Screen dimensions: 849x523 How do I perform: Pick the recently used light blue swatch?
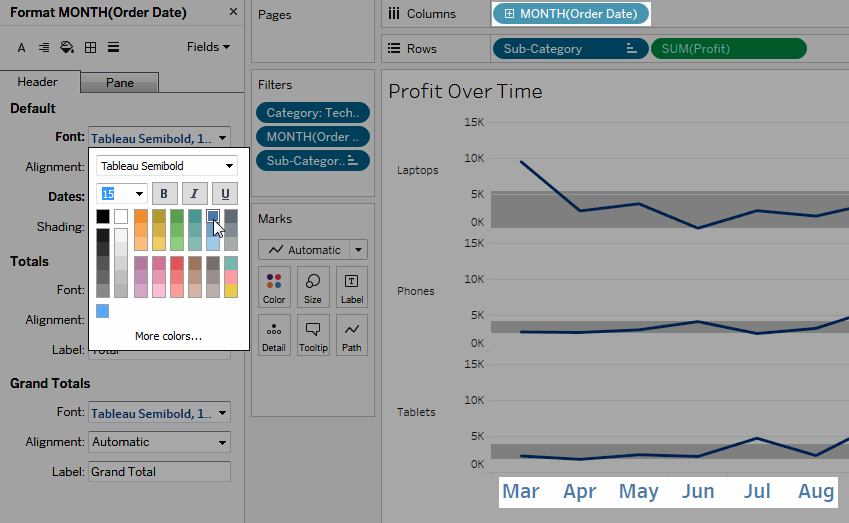pyautogui.click(x=102, y=311)
